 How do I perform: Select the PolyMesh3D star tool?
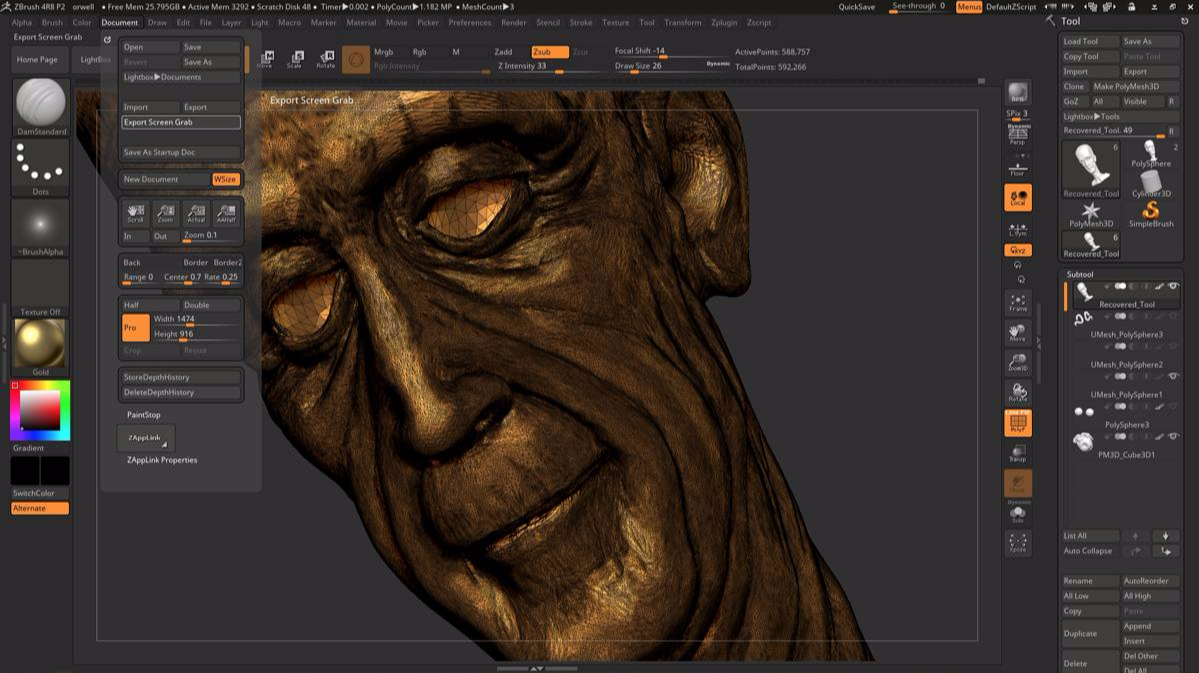point(1091,215)
